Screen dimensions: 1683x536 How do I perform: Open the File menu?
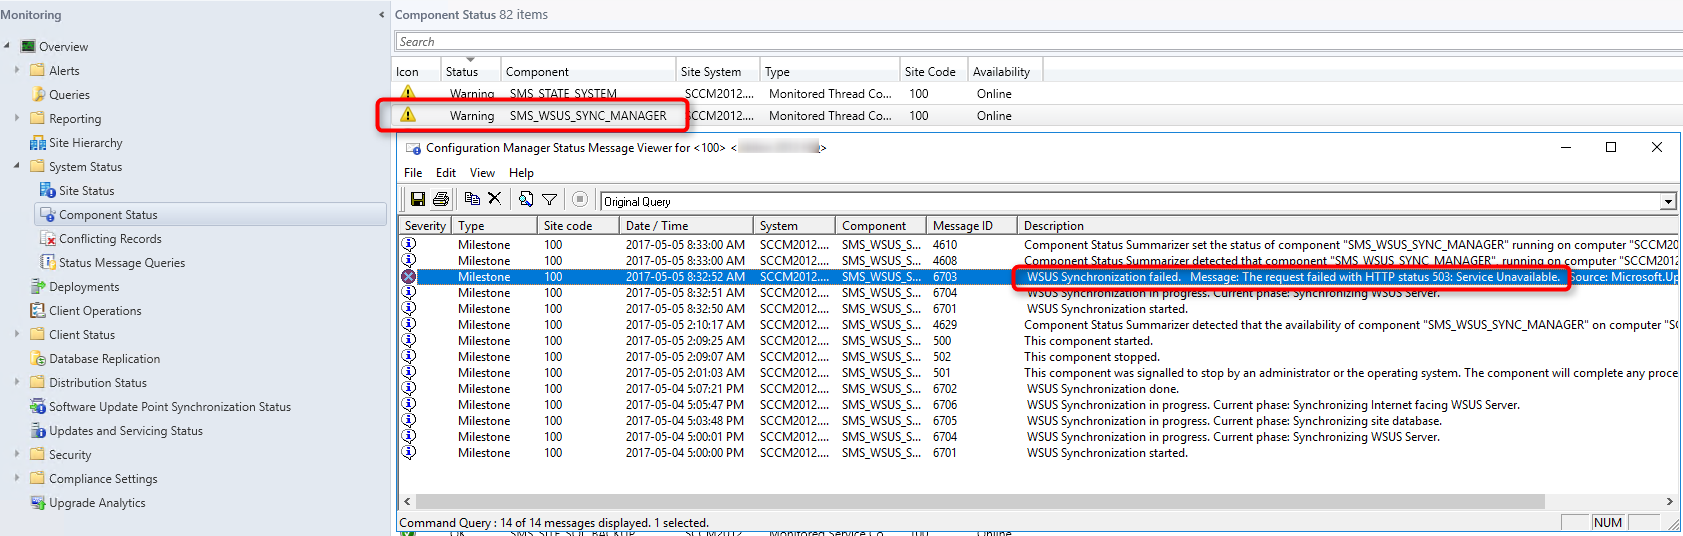413,172
